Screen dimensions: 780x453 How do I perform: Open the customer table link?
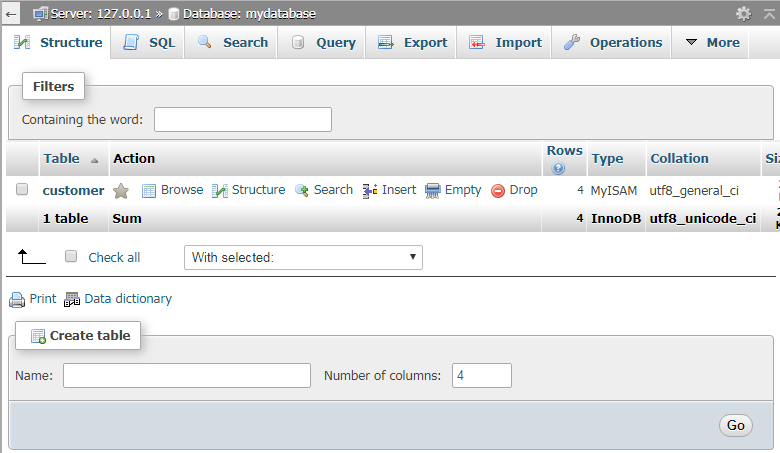[73, 190]
